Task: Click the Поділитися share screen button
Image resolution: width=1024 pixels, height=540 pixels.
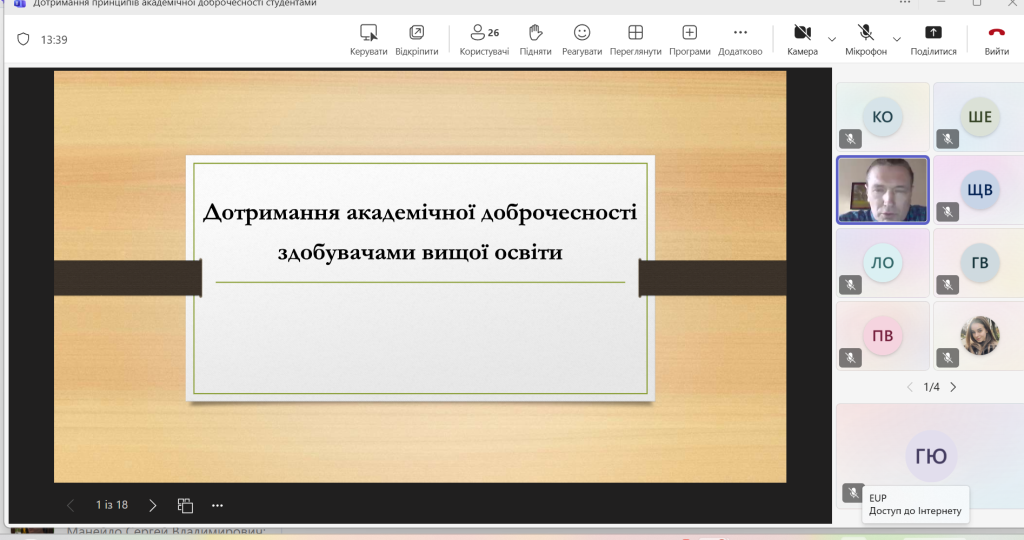Action: coord(933,33)
